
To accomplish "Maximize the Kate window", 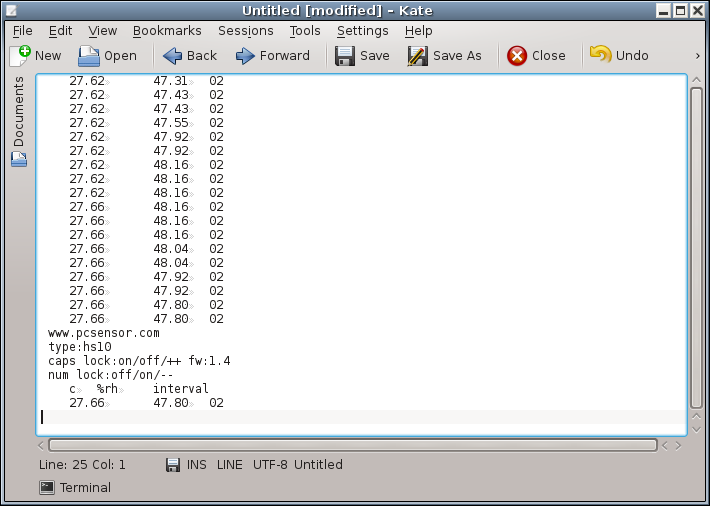I will (x=681, y=10).
